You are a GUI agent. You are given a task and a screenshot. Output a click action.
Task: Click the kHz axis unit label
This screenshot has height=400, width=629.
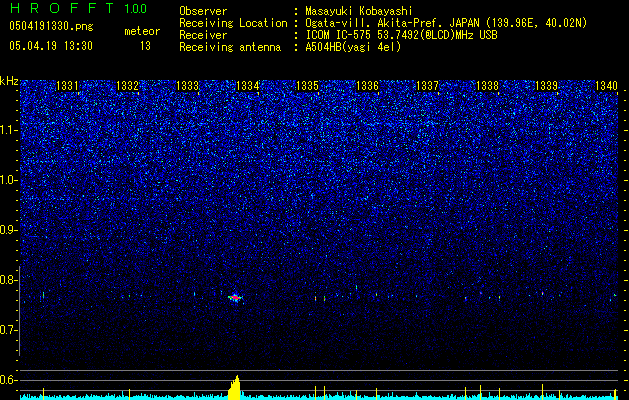(9, 81)
